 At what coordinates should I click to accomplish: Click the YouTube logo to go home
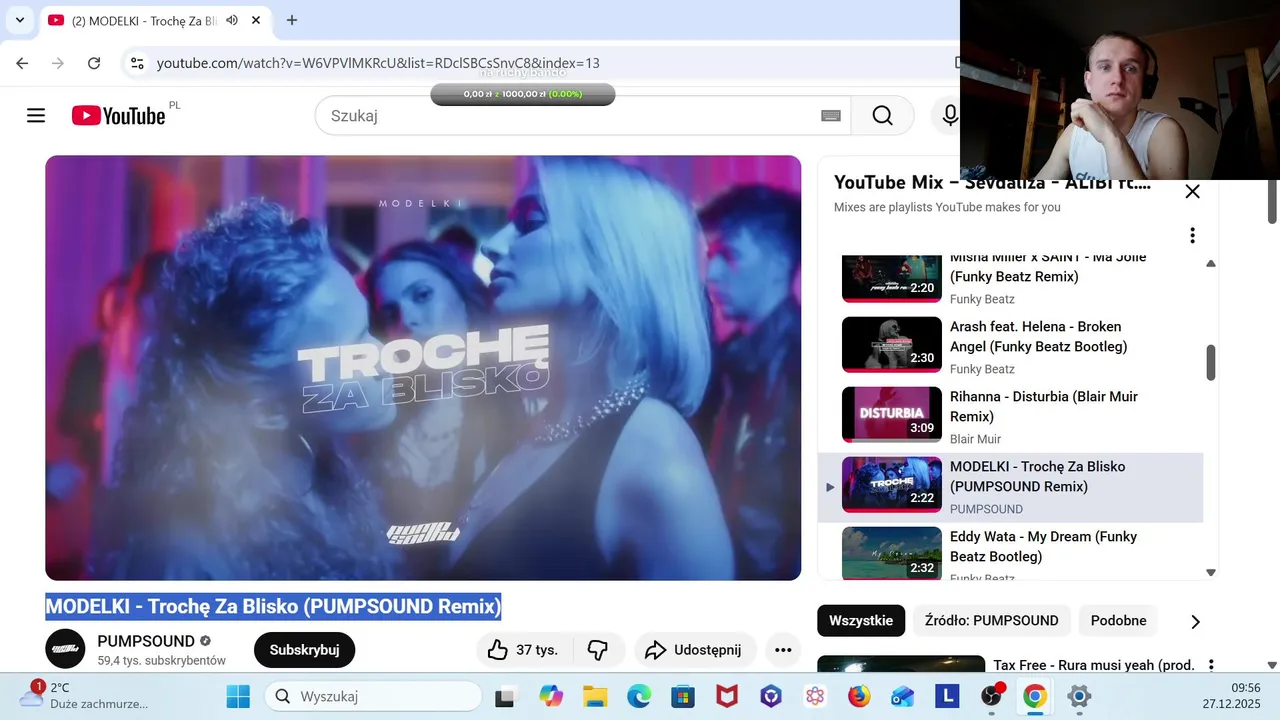coord(118,116)
